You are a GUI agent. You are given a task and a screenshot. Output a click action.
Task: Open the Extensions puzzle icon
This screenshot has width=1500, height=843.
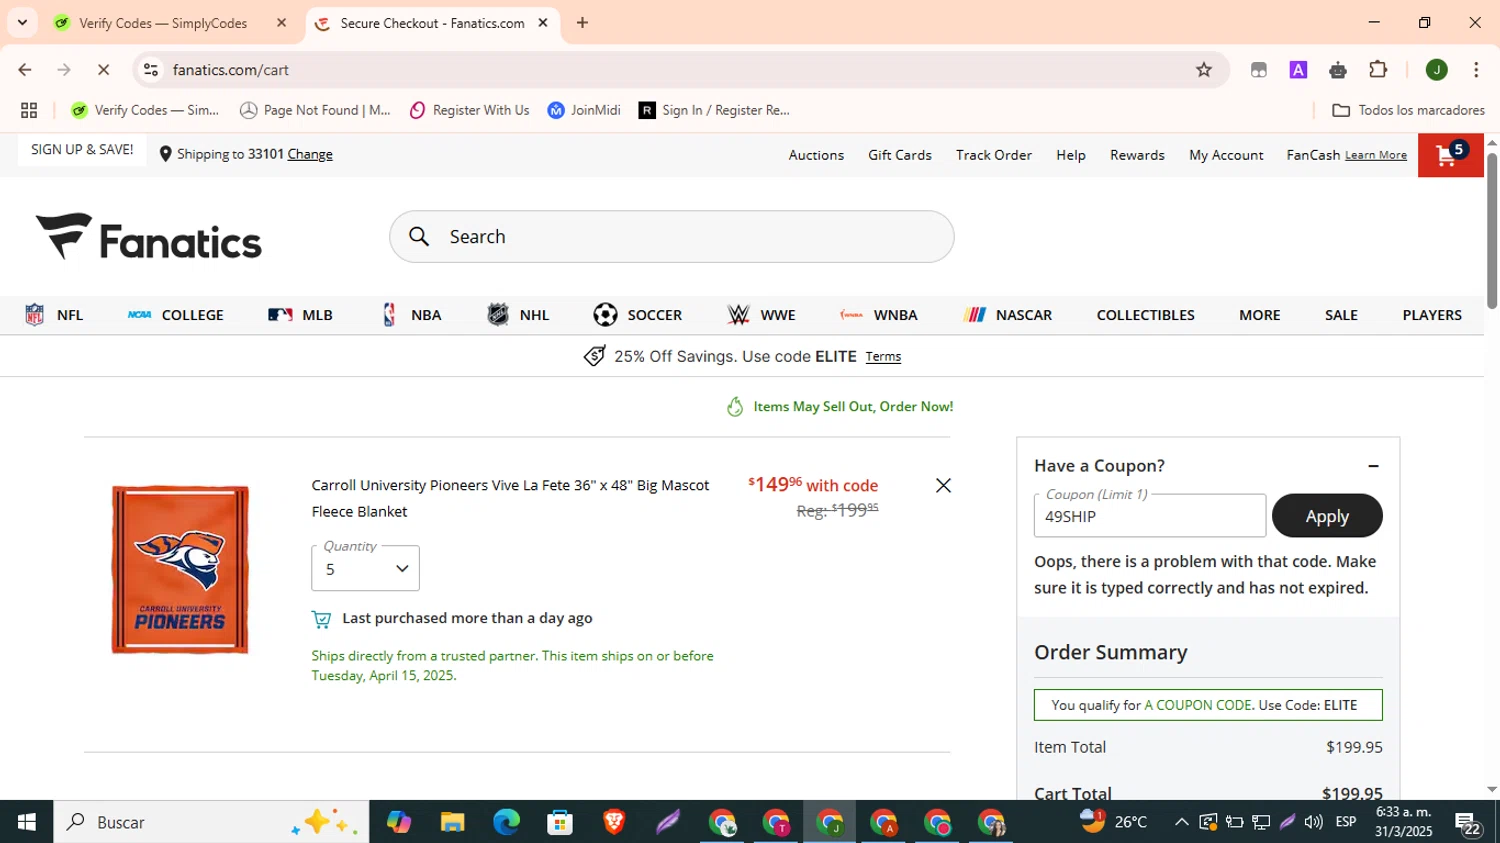1378,70
